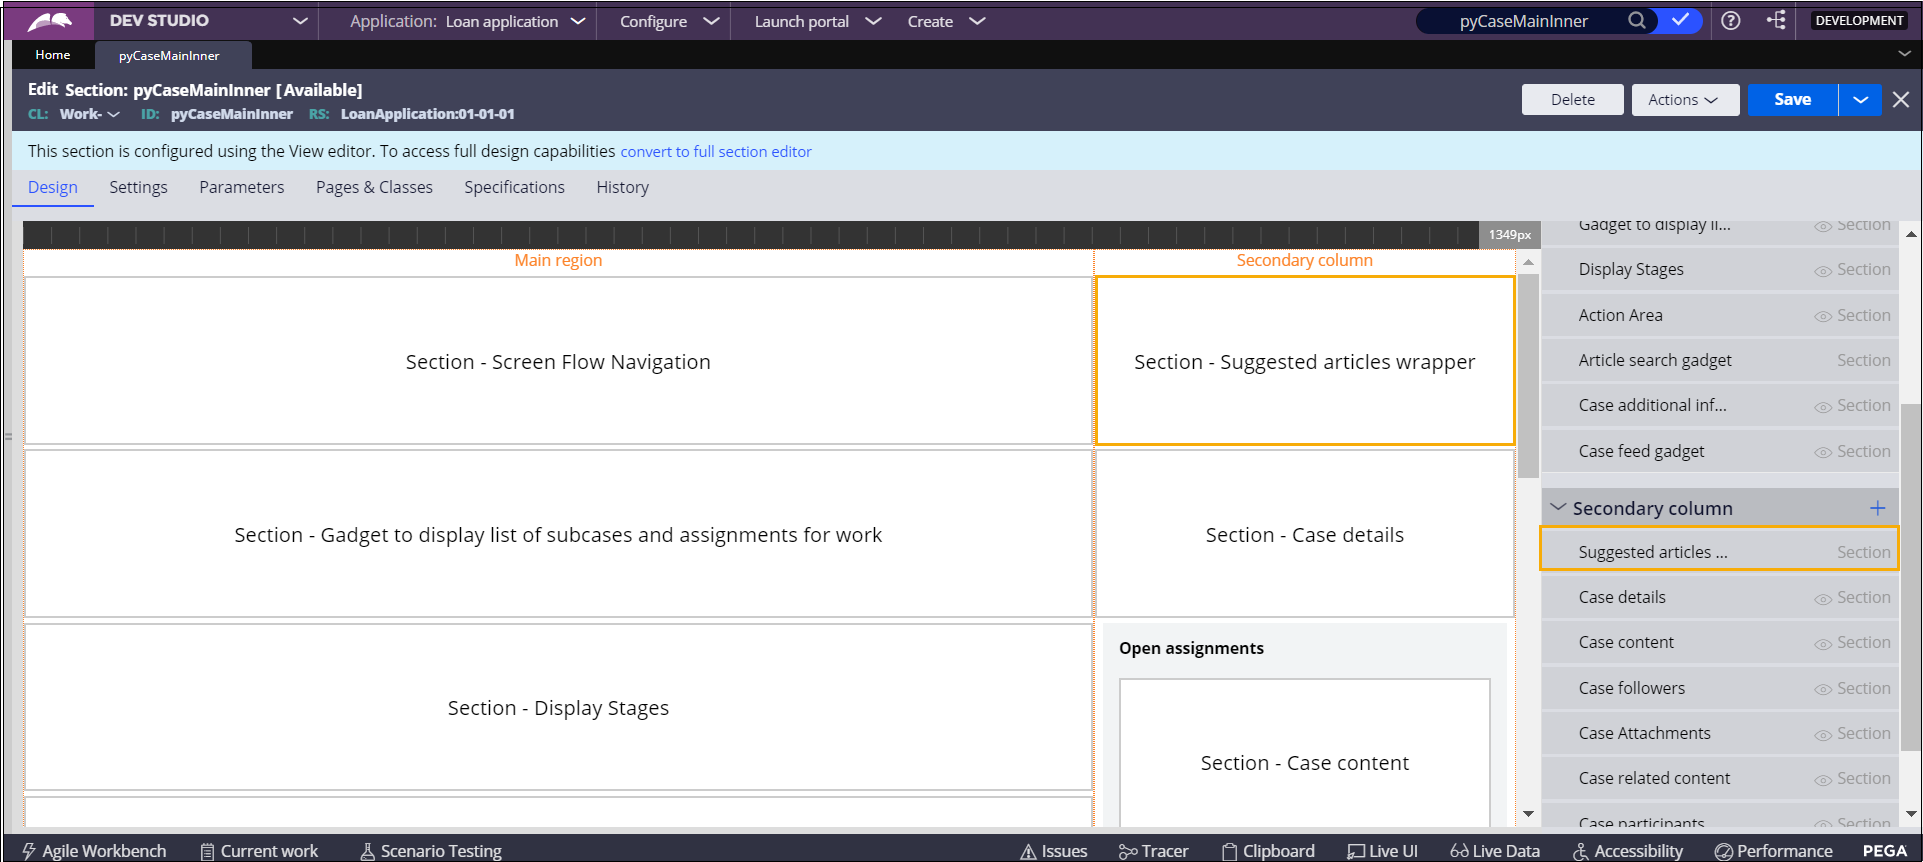The image size is (1923, 862).
Task: Toggle visibility eye for Case details
Action: [x=1822, y=599]
